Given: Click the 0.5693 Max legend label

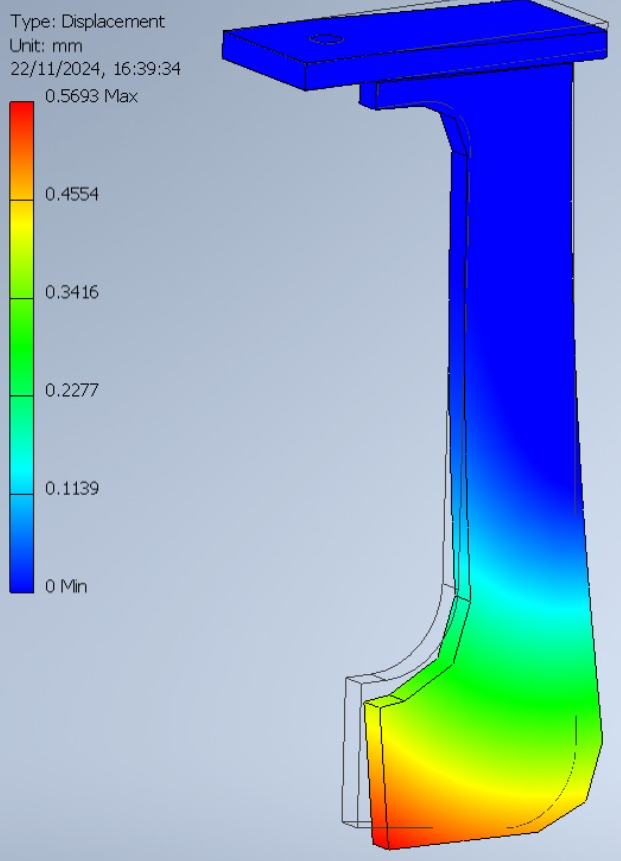Looking at the screenshot, I should click(91, 96).
